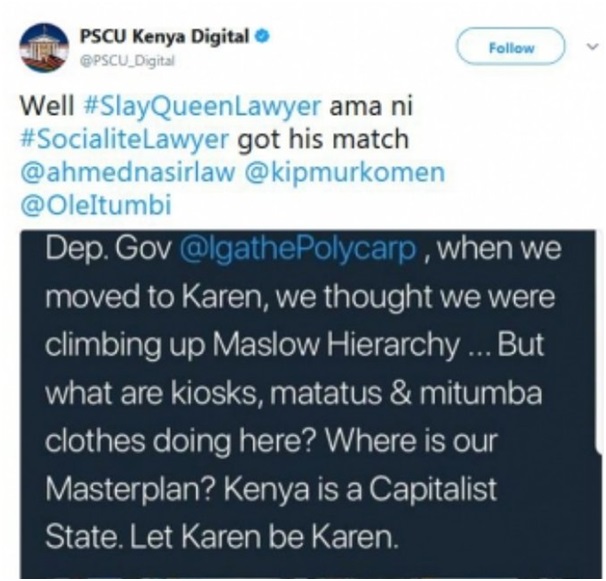View the @OleItumbi profile mention
Image resolution: width=606 pixels, height=581 pixels.
click(95, 205)
